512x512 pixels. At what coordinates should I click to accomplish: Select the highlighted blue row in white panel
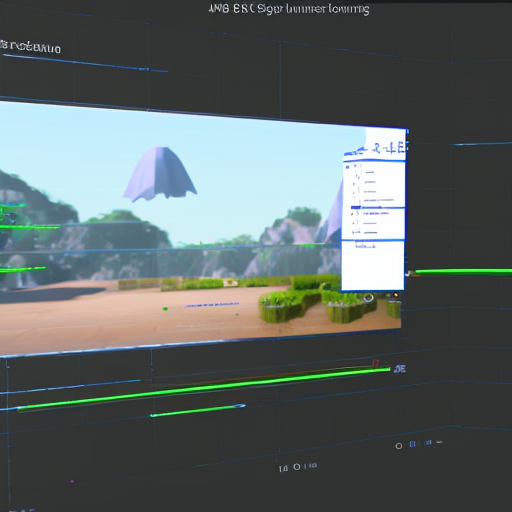click(x=374, y=207)
